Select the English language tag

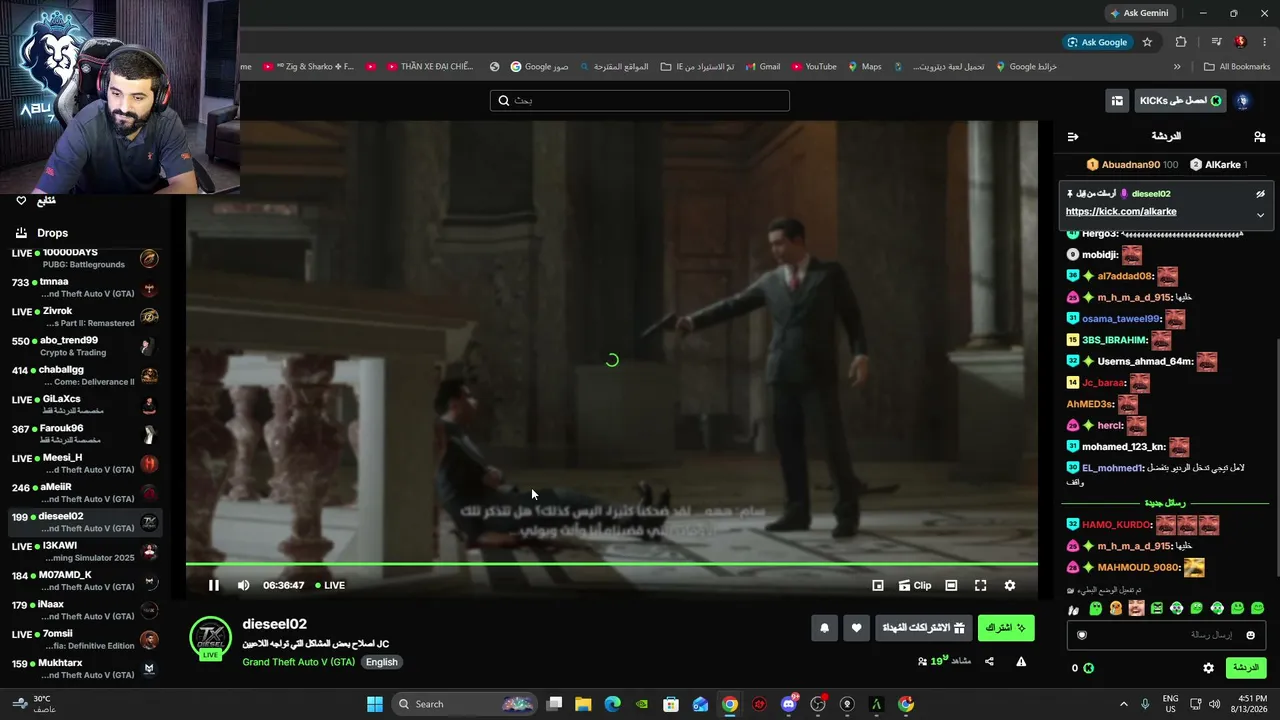381,662
